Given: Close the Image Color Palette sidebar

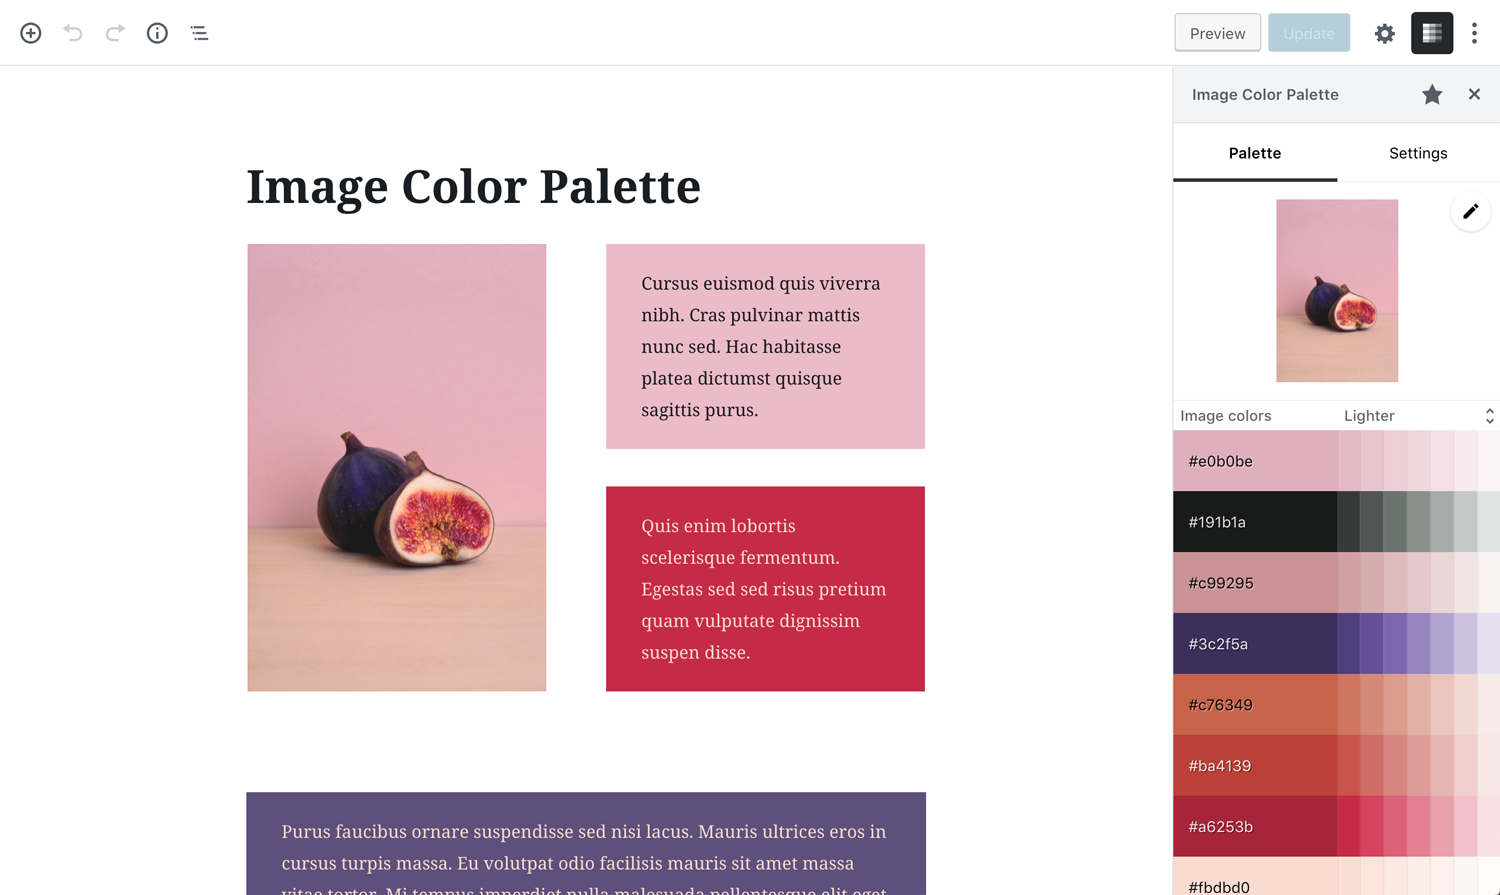Looking at the screenshot, I should click(1474, 94).
